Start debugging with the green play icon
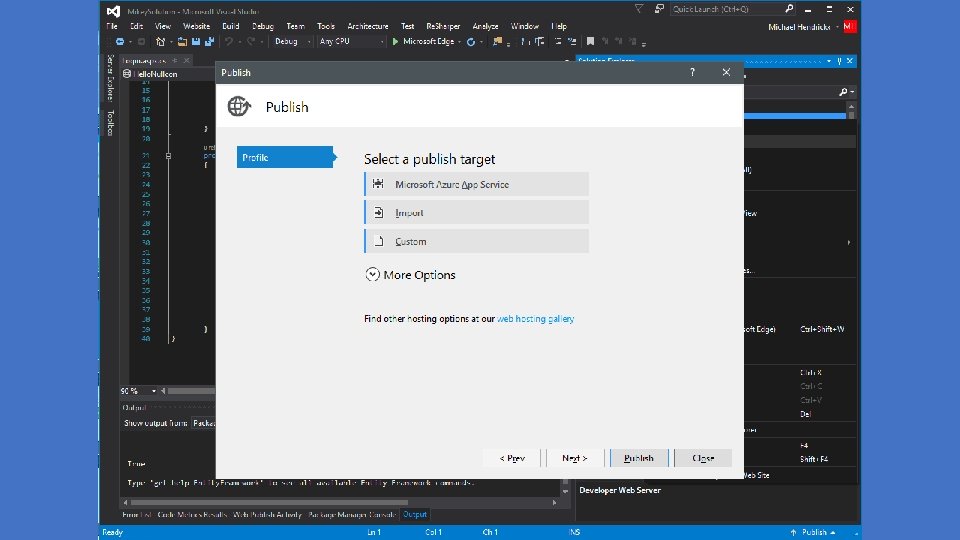 tap(395, 42)
